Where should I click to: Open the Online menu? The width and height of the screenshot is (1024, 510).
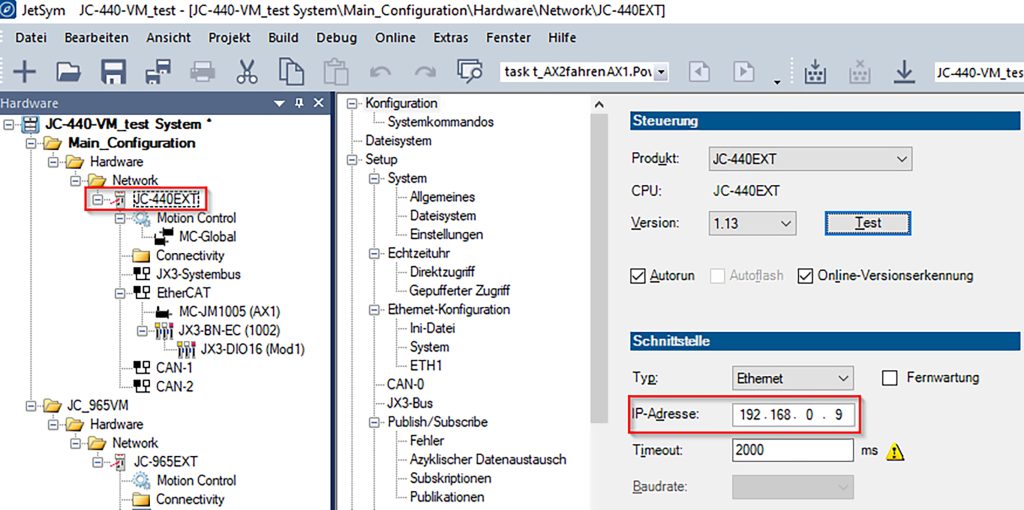(395, 38)
